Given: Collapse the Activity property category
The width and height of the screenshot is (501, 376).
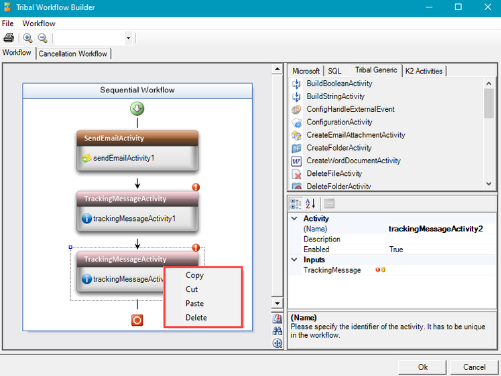Looking at the screenshot, I should 294,219.
